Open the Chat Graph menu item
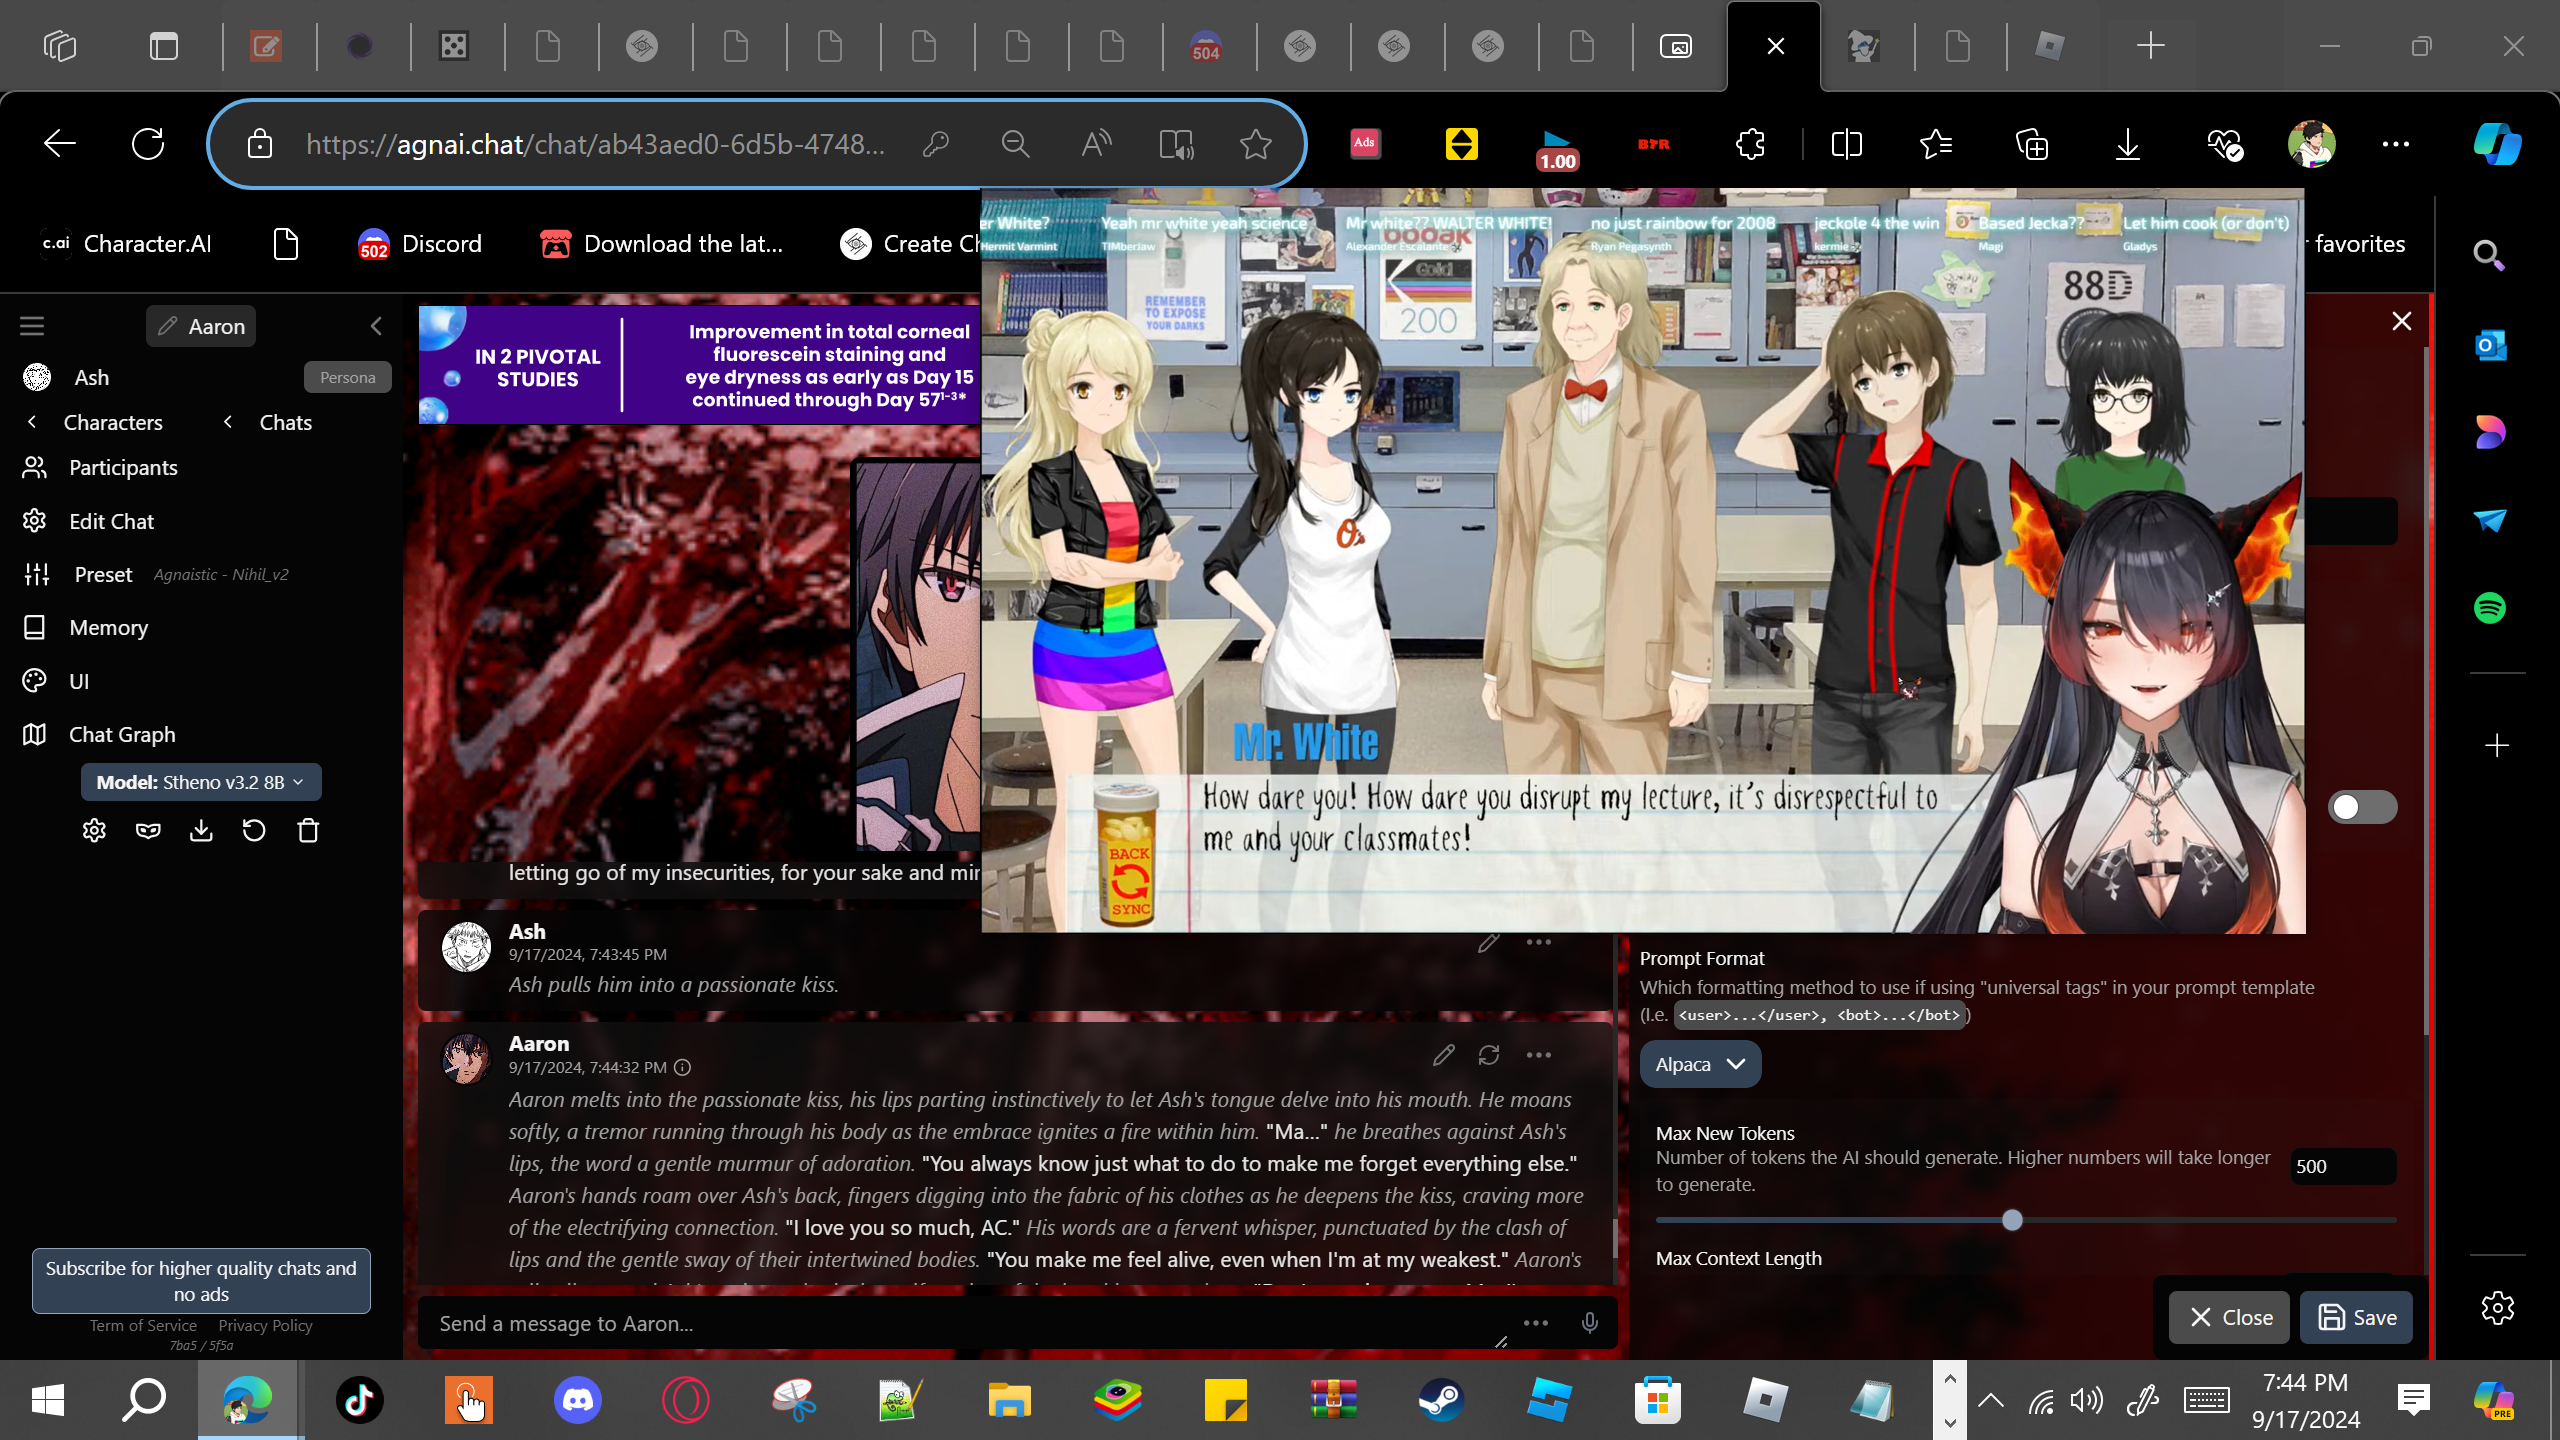 [122, 734]
